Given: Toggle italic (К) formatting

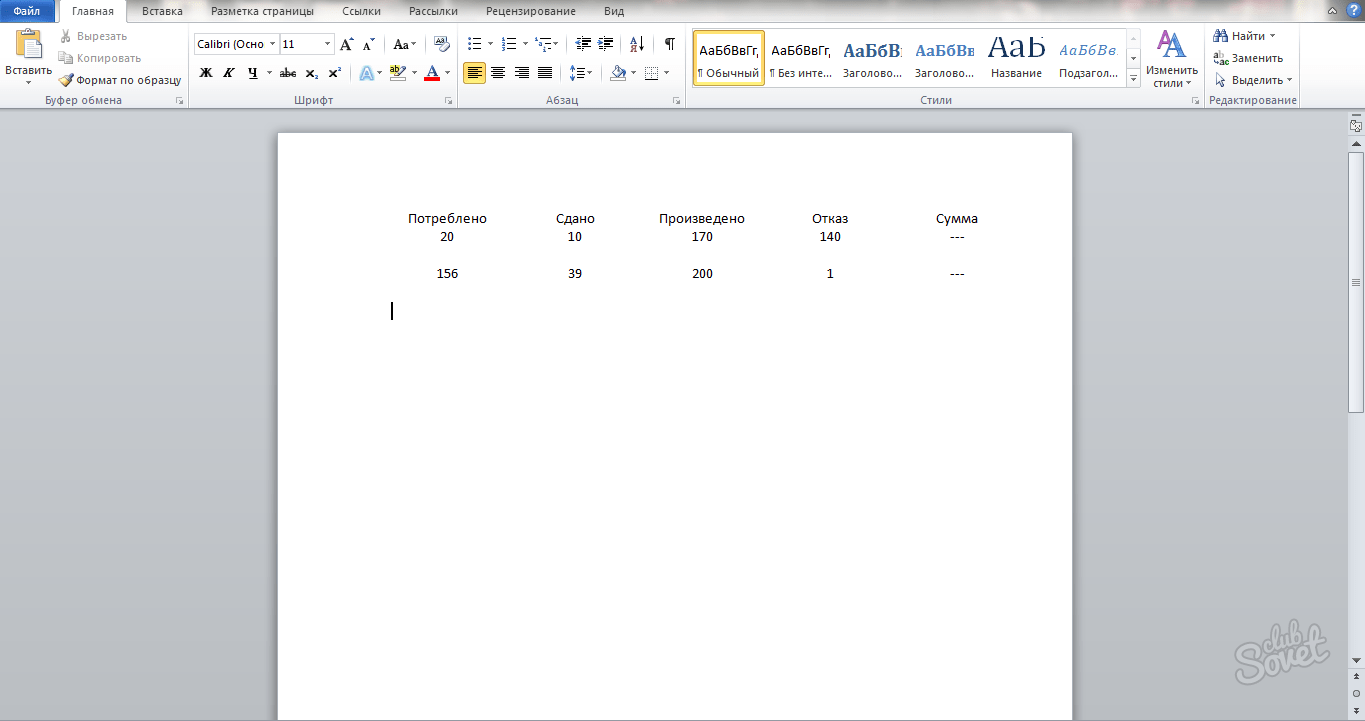Looking at the screenshot, I should [x=229, y=73].
